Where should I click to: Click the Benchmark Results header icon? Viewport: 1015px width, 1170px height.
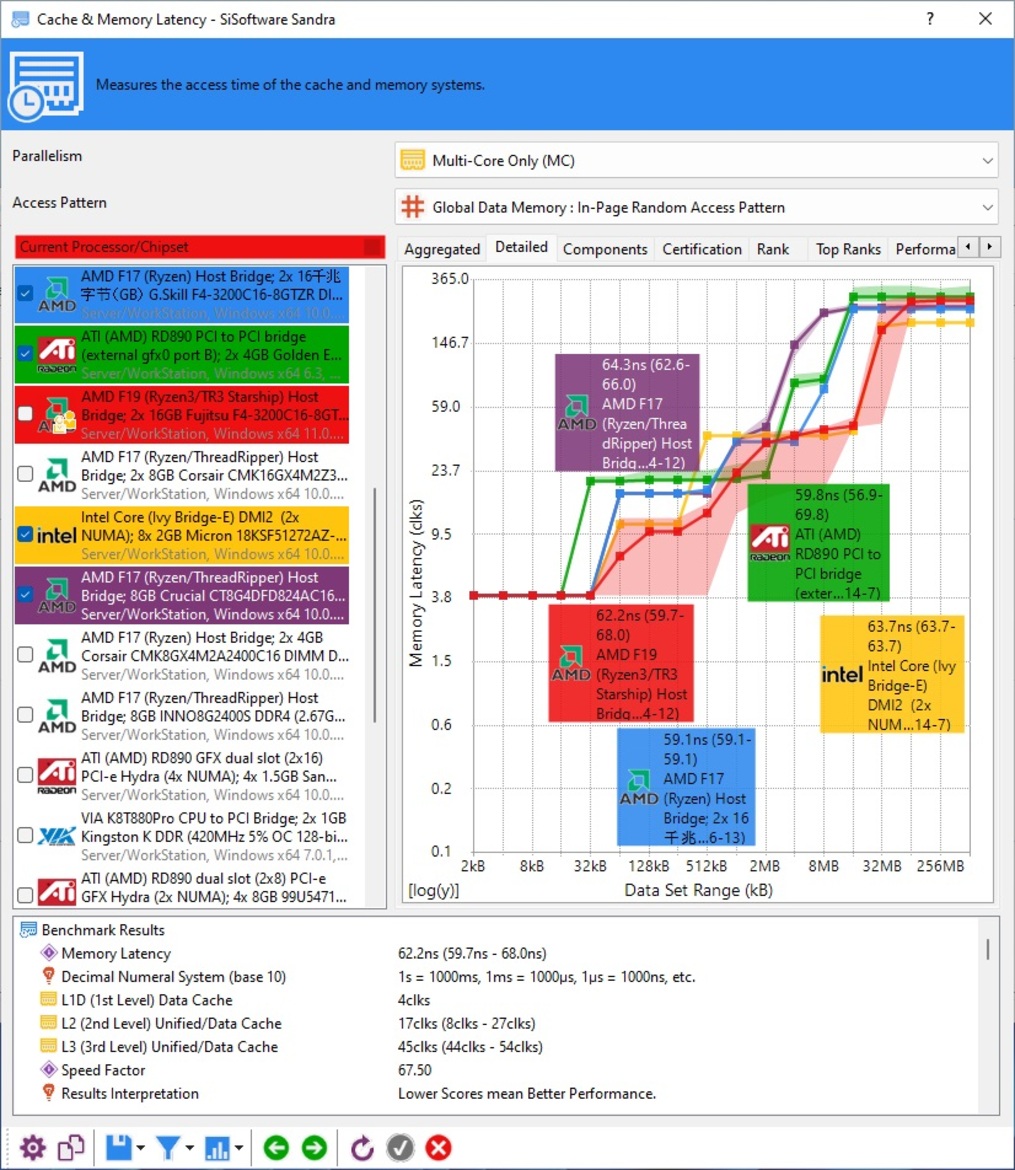click(x=28, y=930)
